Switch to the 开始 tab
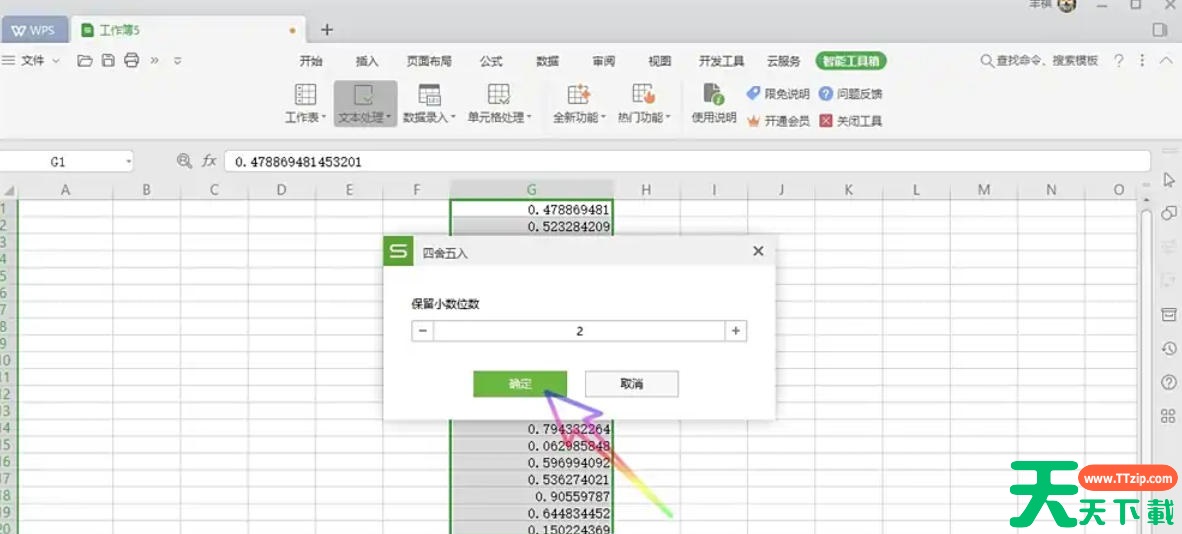Screen dimensions: 1182x534 (311, 61)
